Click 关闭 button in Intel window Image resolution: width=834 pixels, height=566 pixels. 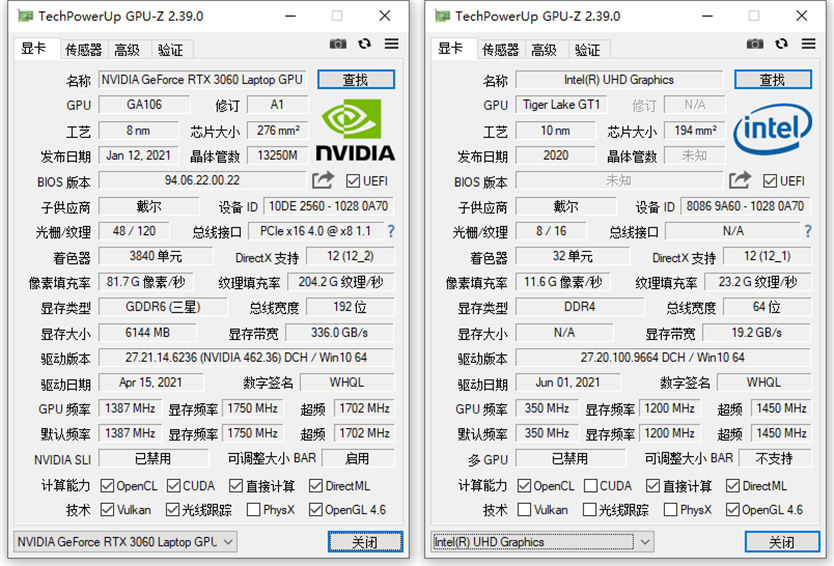click(x=782, y=542)
